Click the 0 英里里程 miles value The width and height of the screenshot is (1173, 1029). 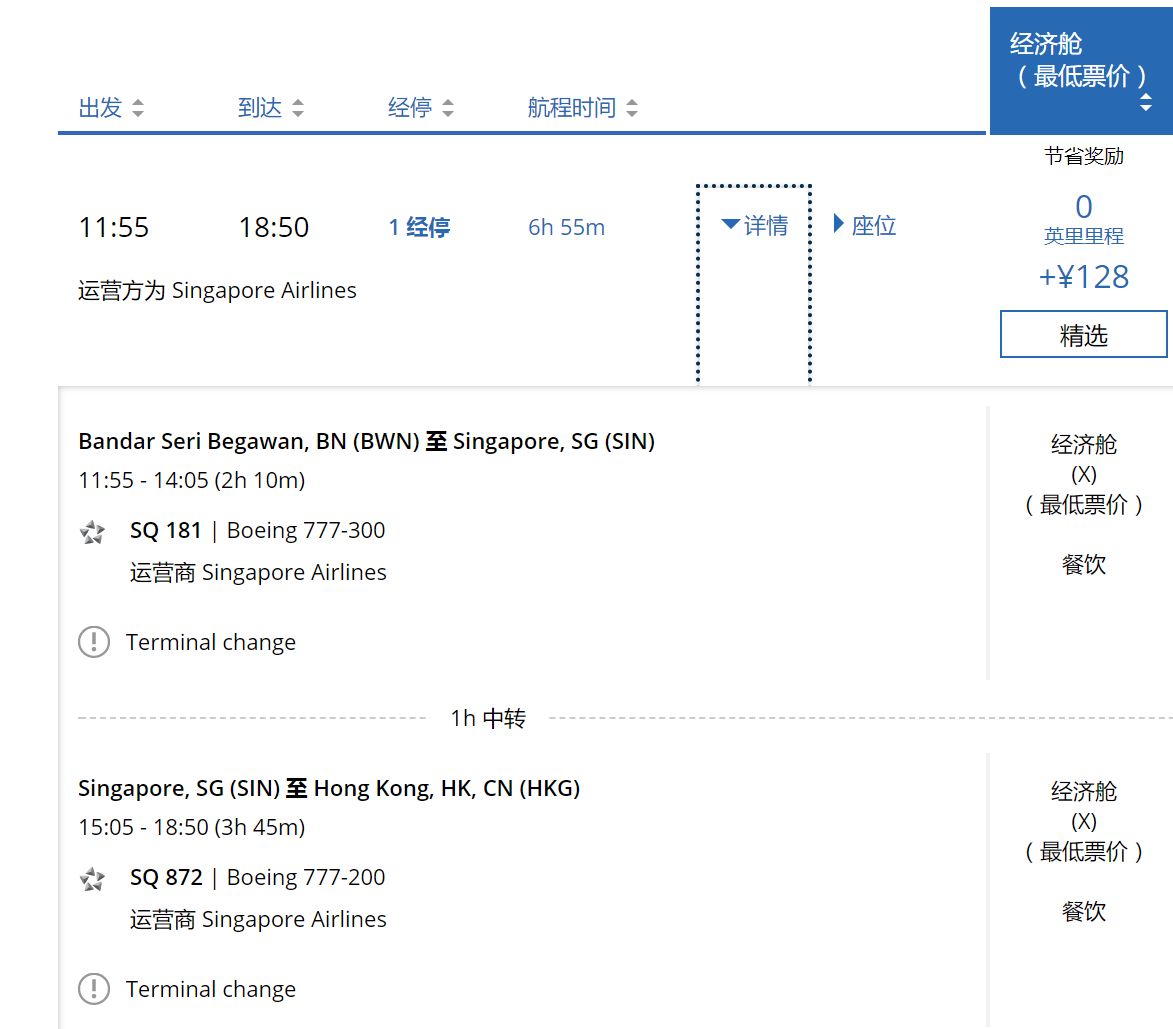1083,218
